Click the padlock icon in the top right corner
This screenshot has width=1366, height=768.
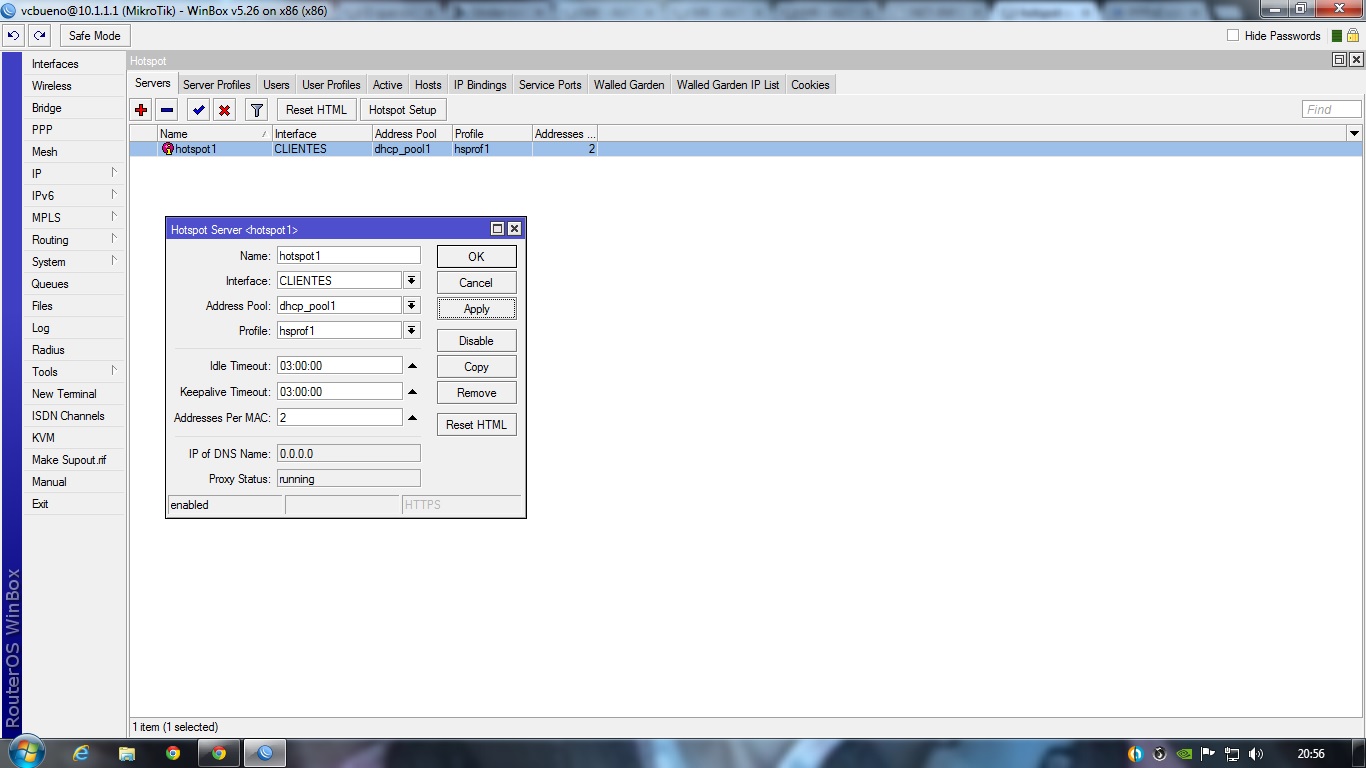pos(1353,35)
